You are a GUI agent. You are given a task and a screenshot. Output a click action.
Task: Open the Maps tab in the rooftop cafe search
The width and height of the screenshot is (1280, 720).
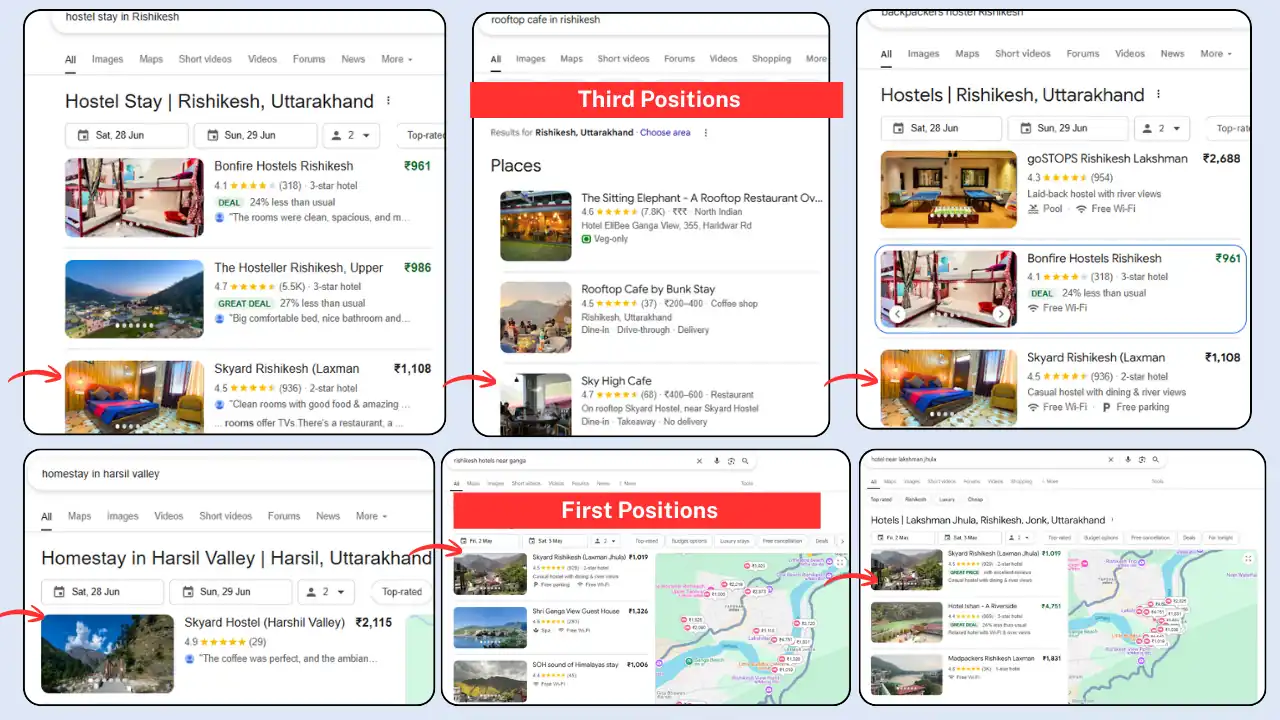pos(571,59)
